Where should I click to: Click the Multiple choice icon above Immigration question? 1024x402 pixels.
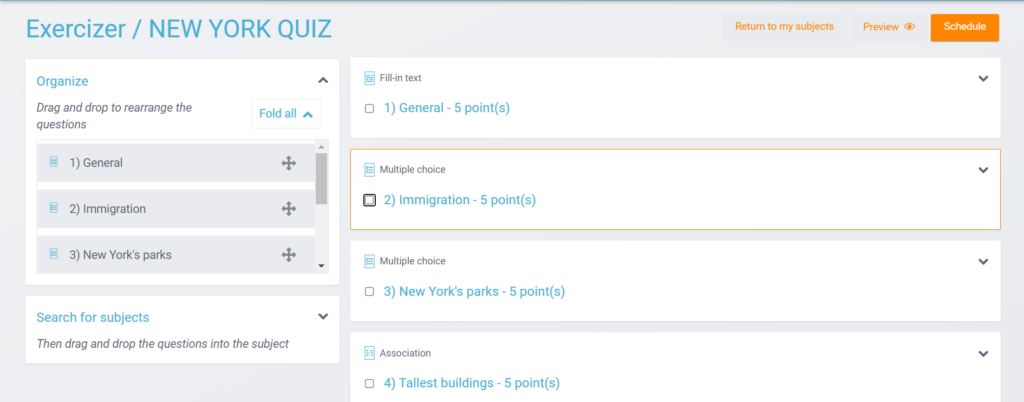(x=370, y=170)
